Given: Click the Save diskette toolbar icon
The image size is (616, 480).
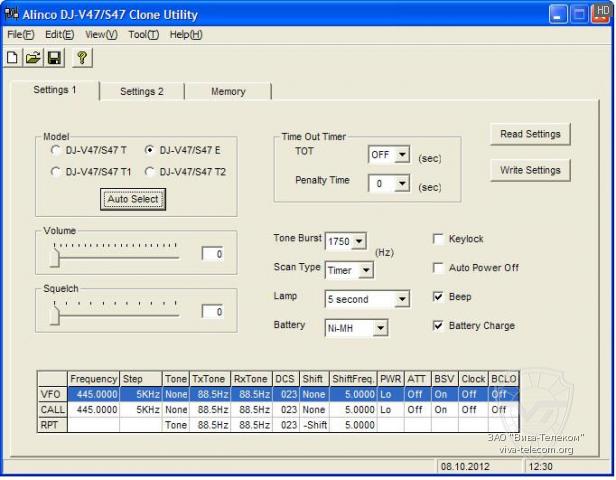Looking at the screenshot, I should coord(53,58).
